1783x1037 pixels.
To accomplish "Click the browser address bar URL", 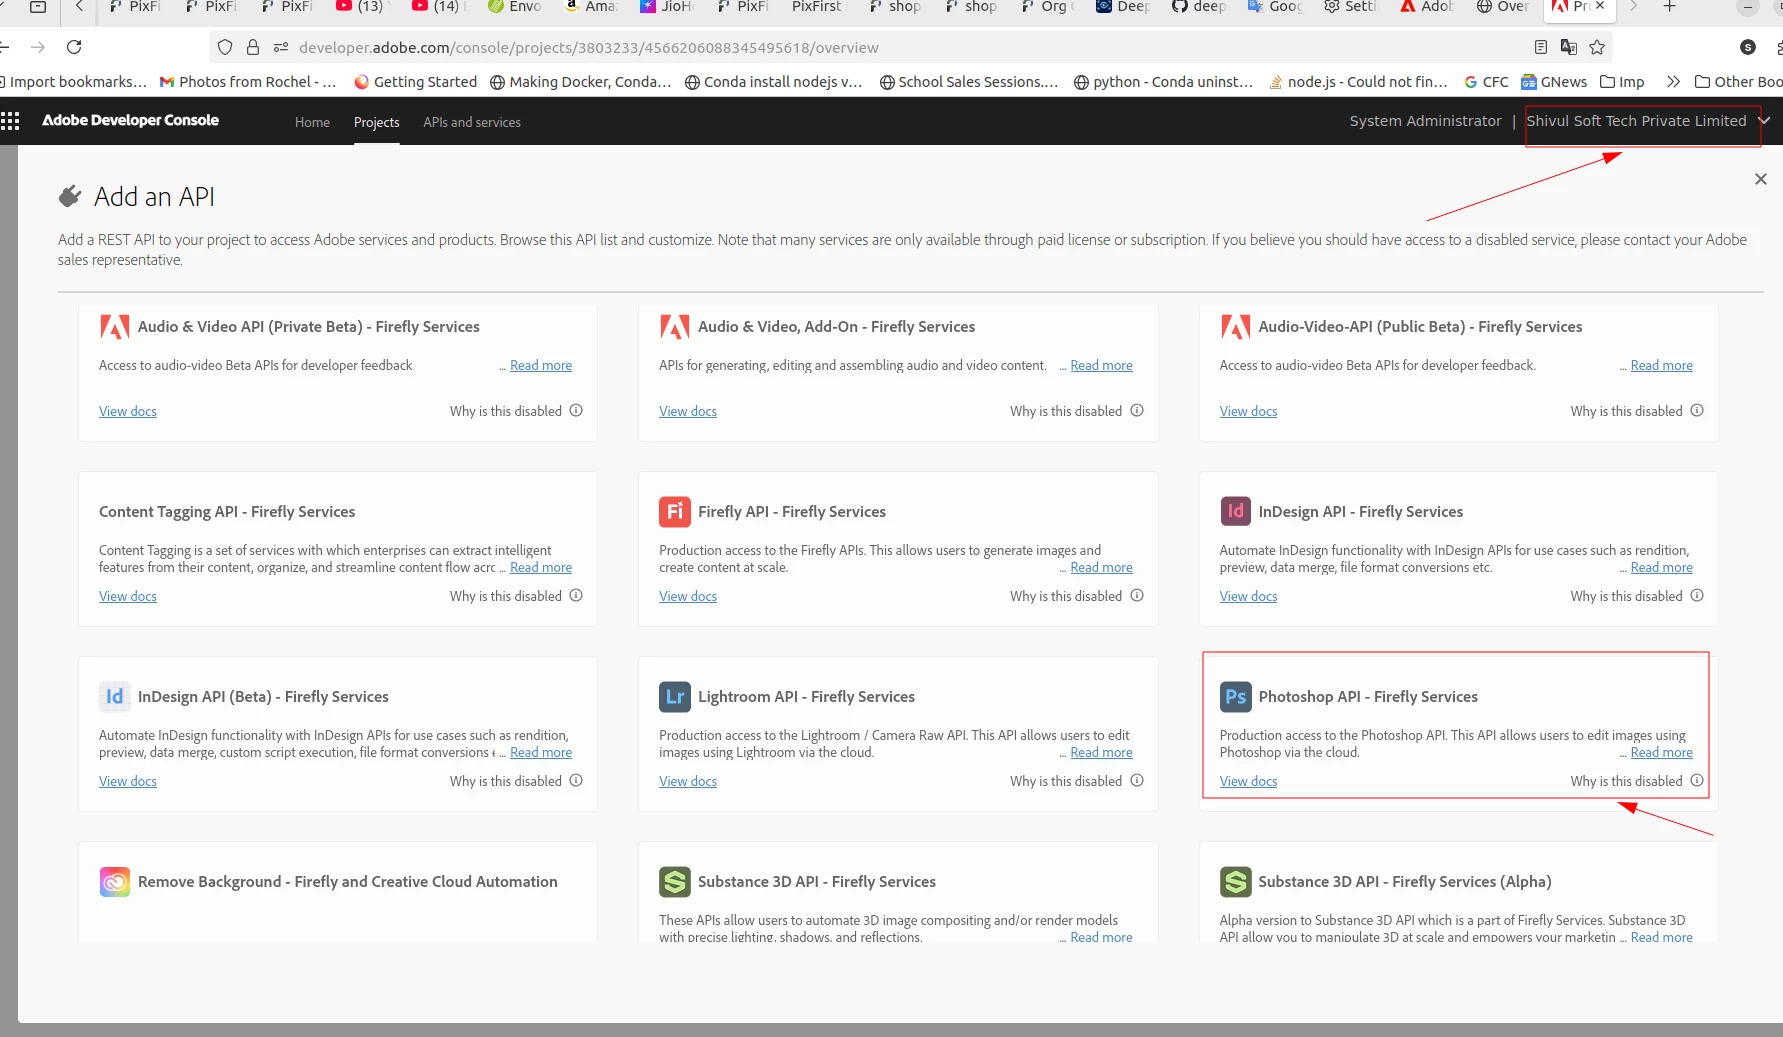I will click(x=588, y=47).
